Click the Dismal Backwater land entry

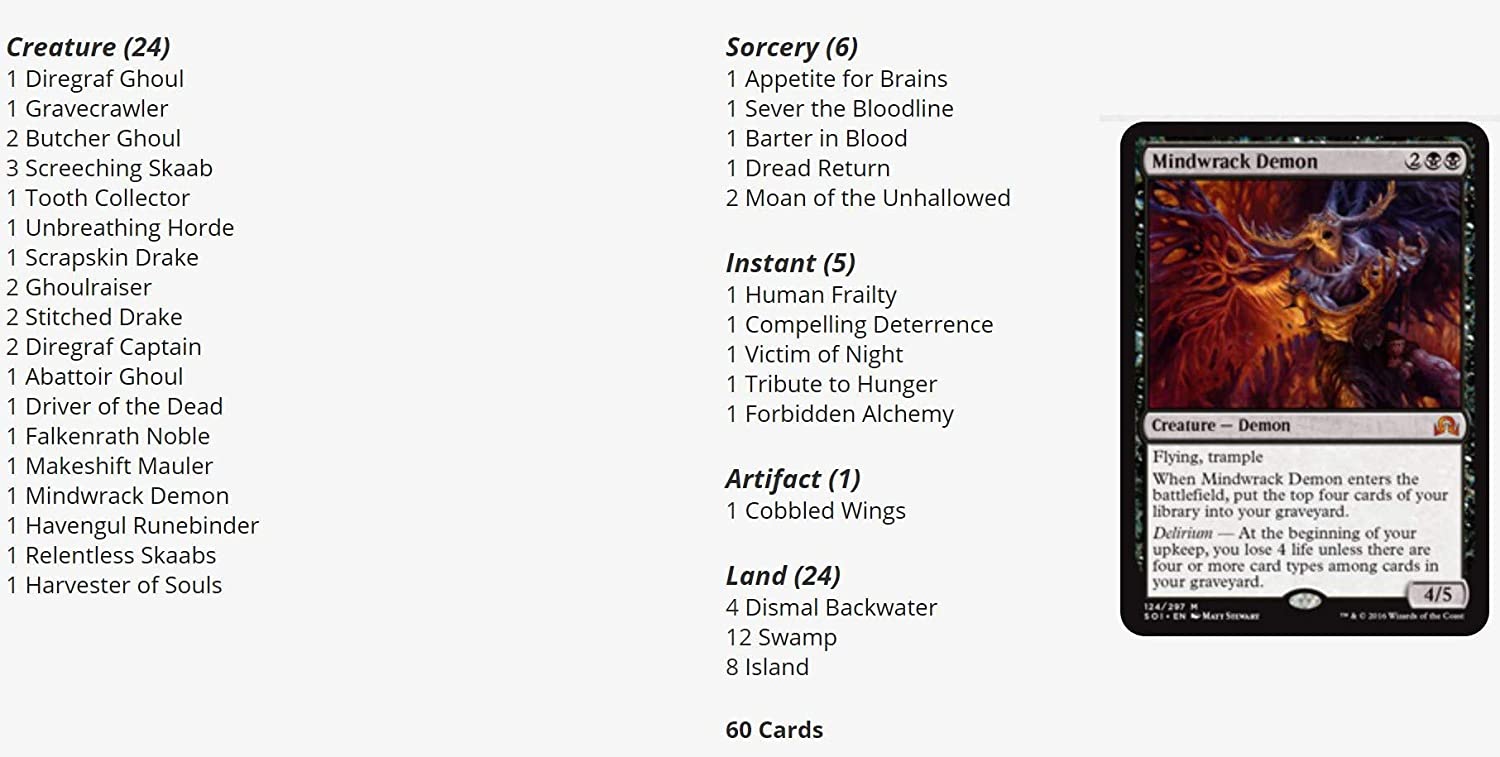coord(840,608)
